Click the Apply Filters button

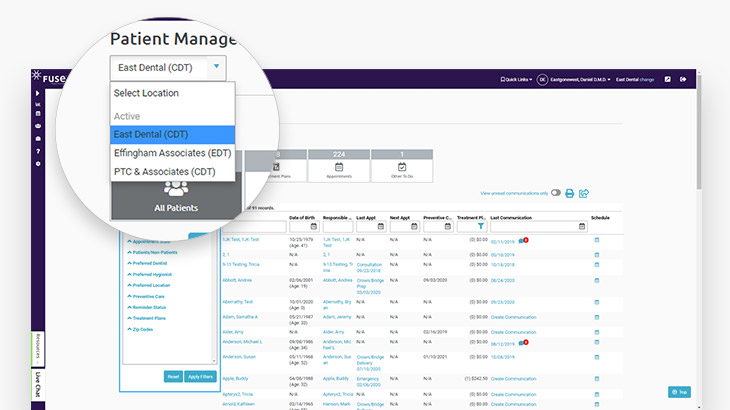(x=200, y=376)
